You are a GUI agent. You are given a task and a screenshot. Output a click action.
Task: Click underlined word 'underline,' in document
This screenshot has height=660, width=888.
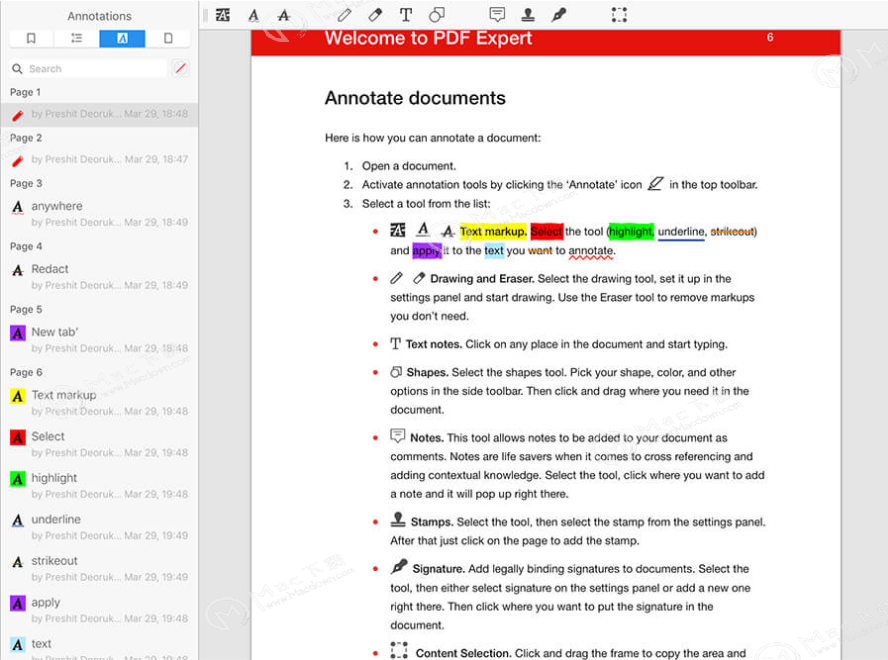(x=682, y=231)
